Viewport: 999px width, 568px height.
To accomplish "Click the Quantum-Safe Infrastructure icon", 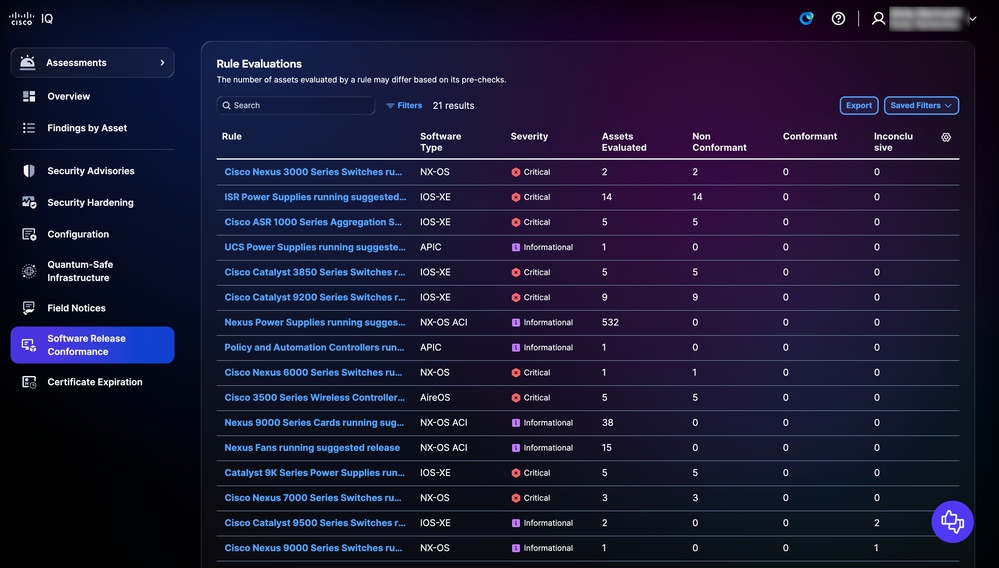I will 29,271.
